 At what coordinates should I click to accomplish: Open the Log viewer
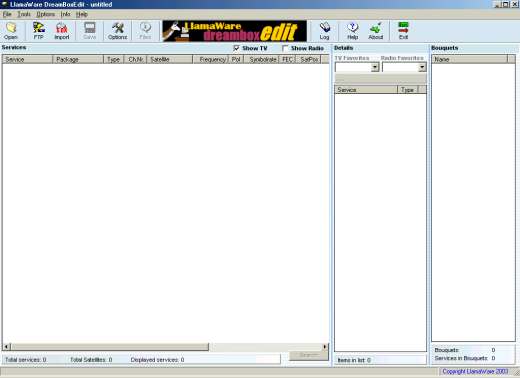pyautogui.click(x=324, y=31)
